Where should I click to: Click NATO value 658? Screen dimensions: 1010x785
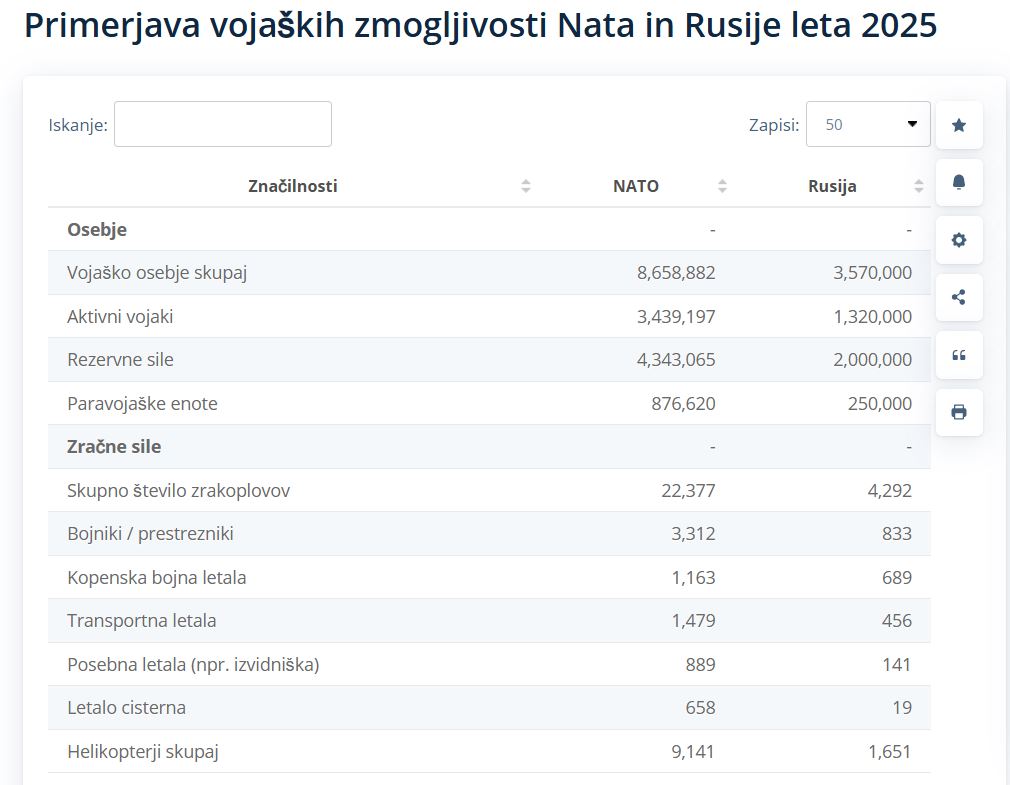[700, 708]
